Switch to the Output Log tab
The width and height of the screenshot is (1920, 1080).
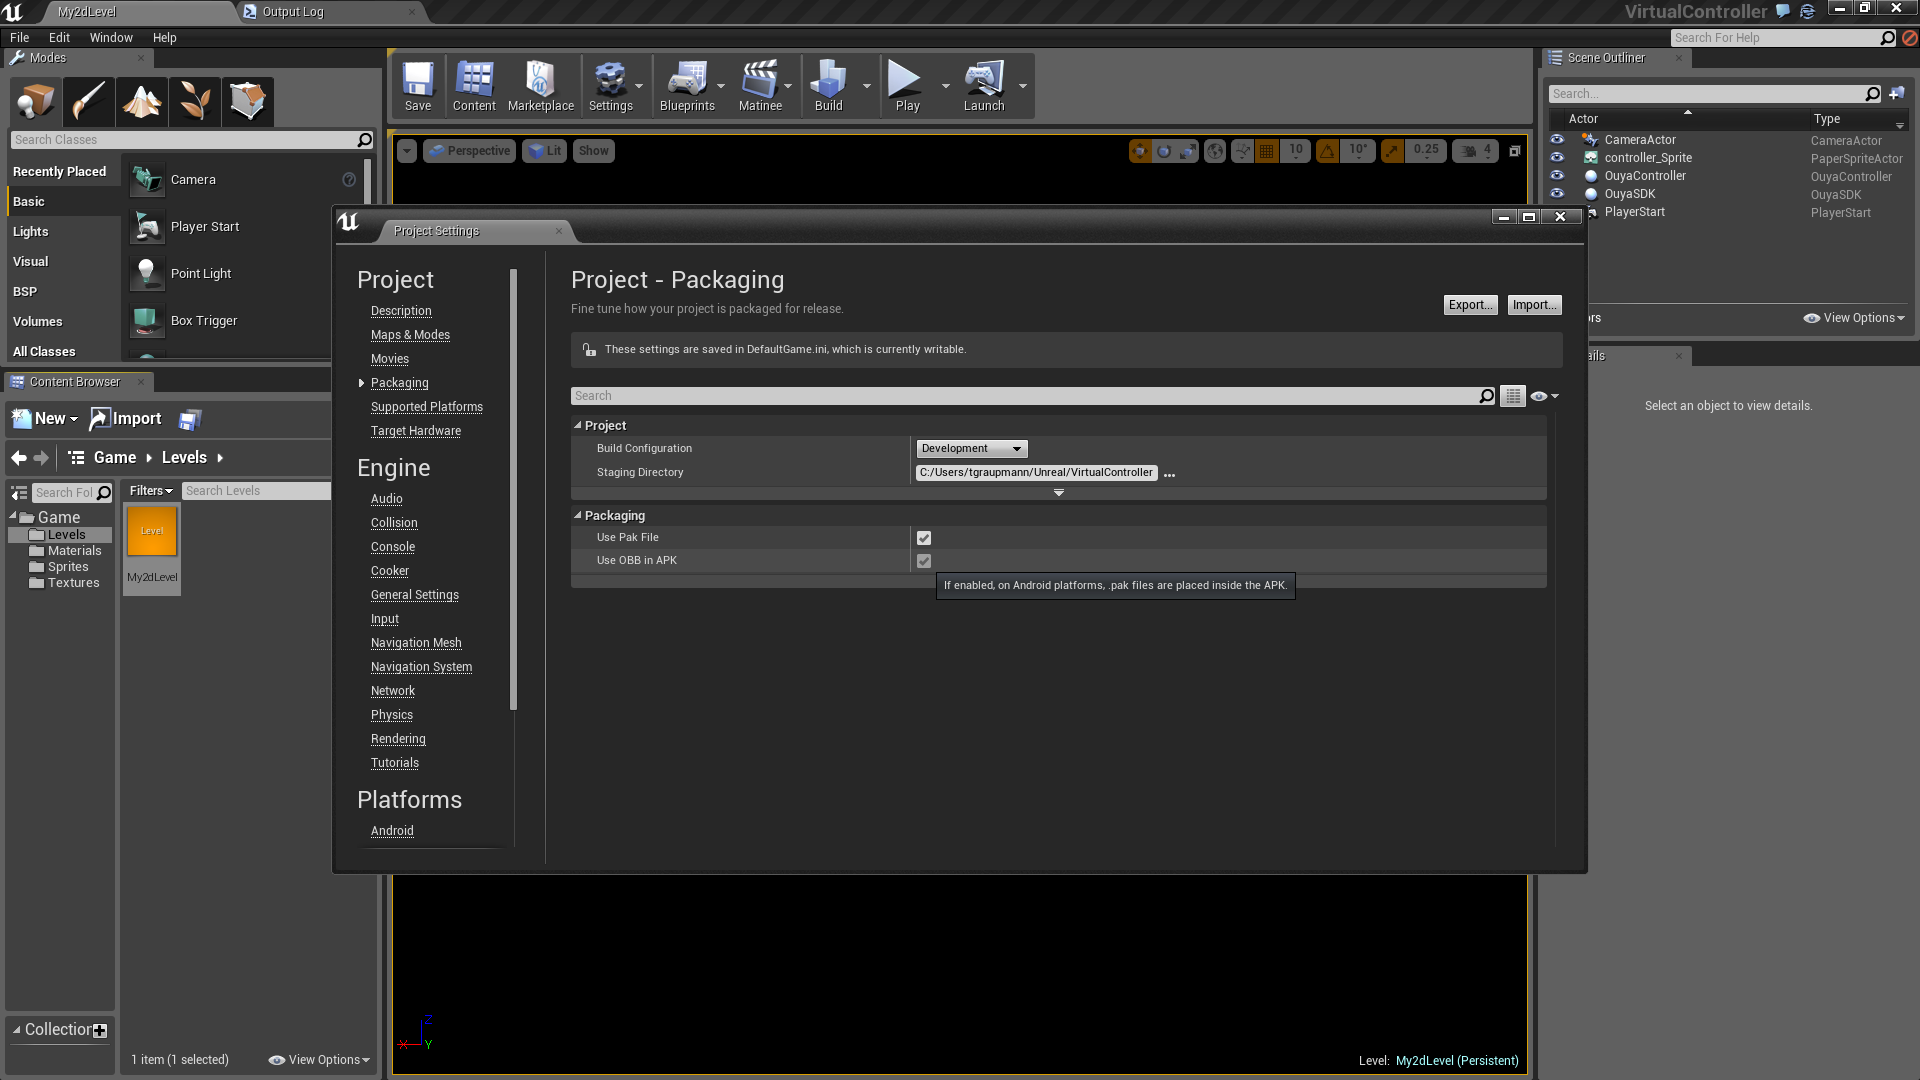[x=292, y=12]
